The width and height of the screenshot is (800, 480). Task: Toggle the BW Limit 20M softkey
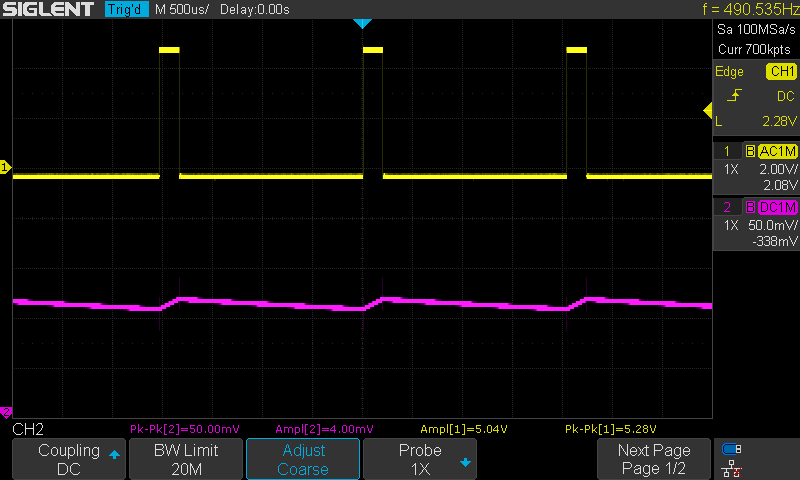click(186, 459)
